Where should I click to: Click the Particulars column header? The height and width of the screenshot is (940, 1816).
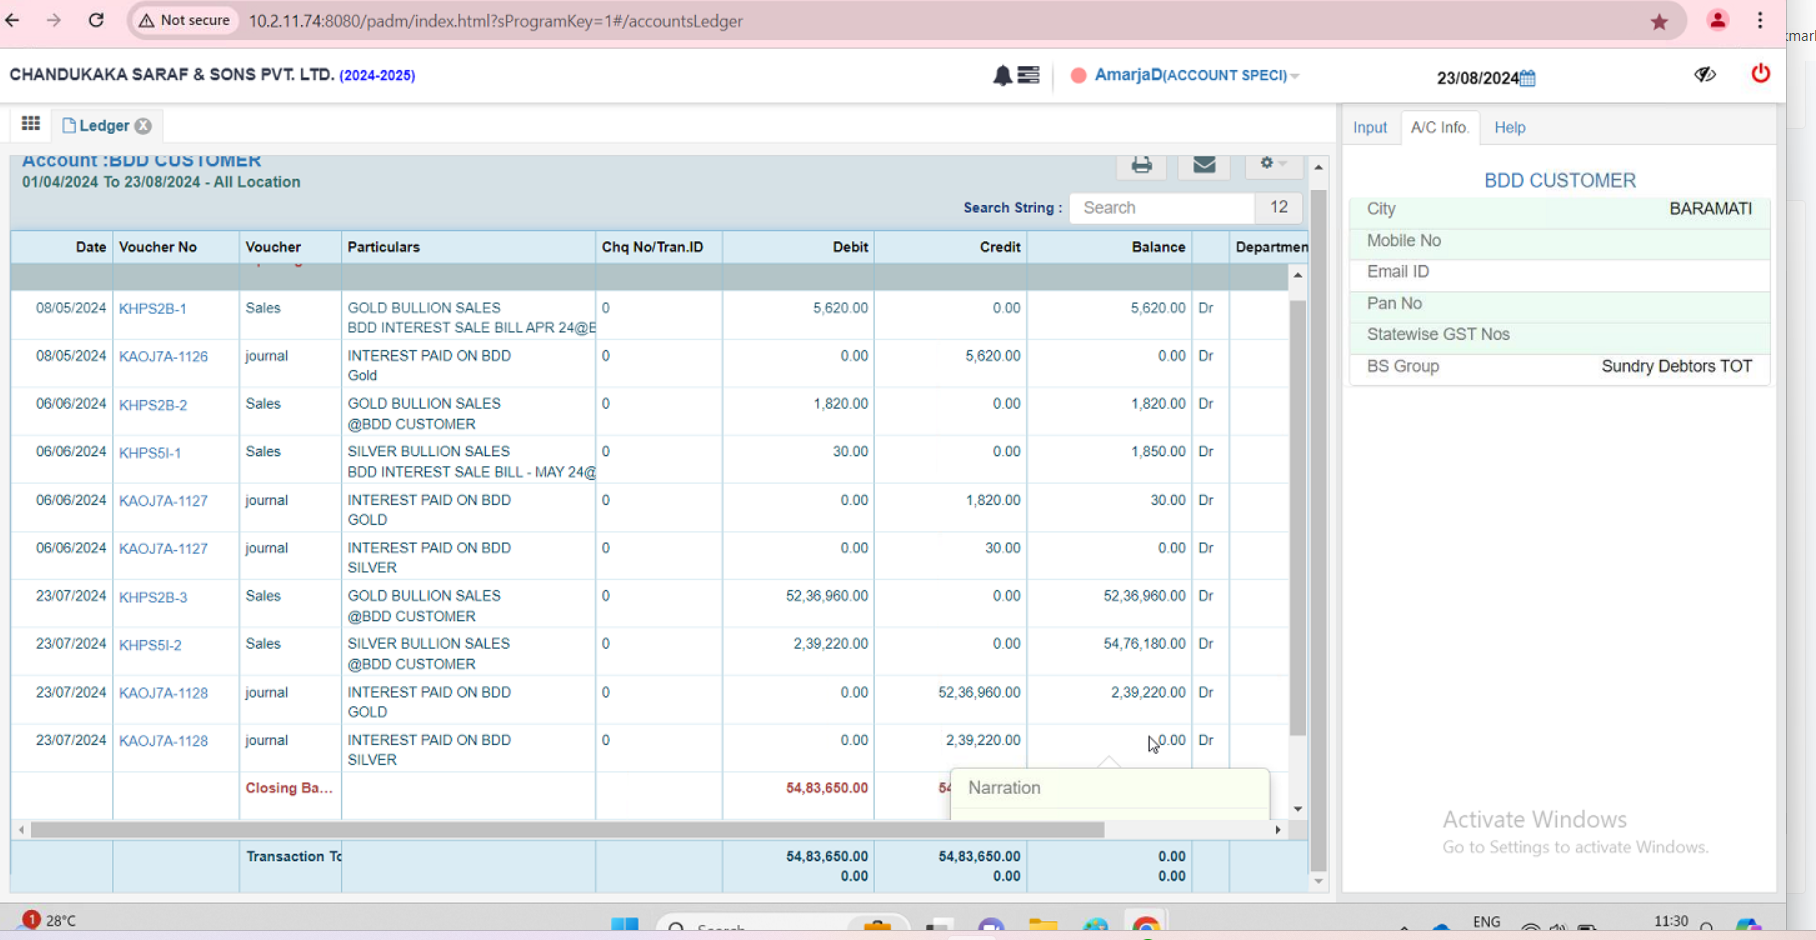[468, 247]
